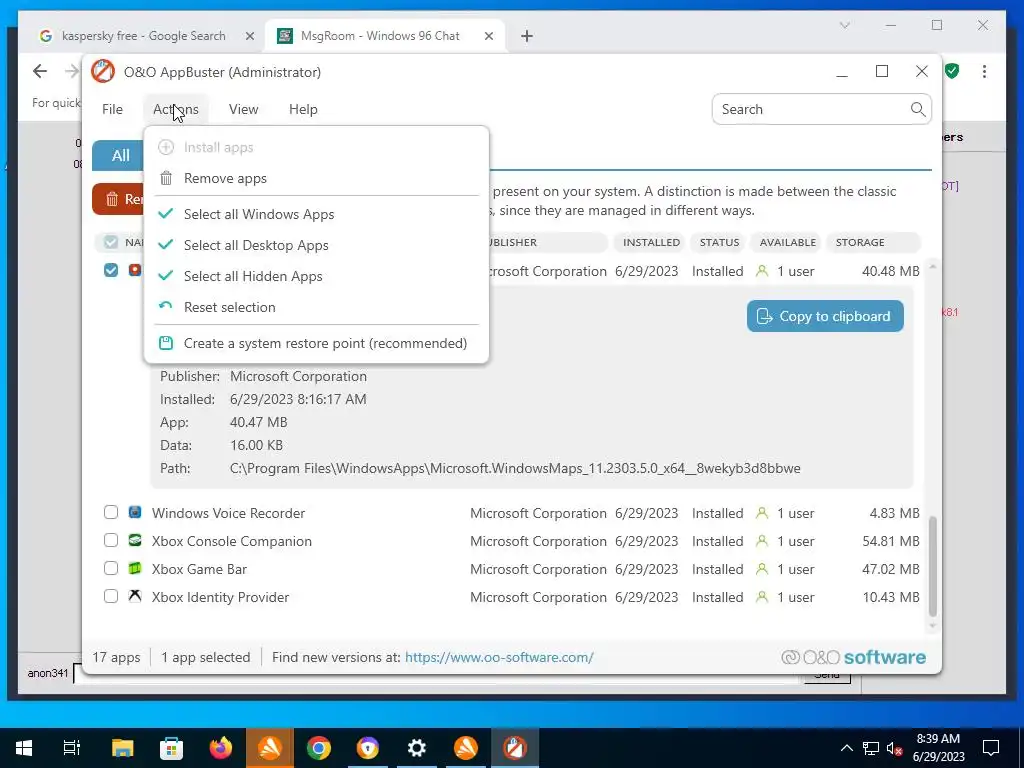Open File Explorer from the taskbar
This screenshot has width=1024, height=768.
tap(122, 748)
